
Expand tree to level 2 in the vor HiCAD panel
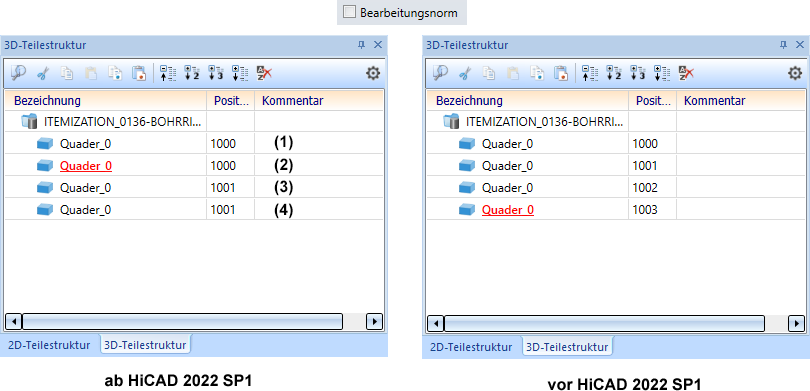[614, 73]
